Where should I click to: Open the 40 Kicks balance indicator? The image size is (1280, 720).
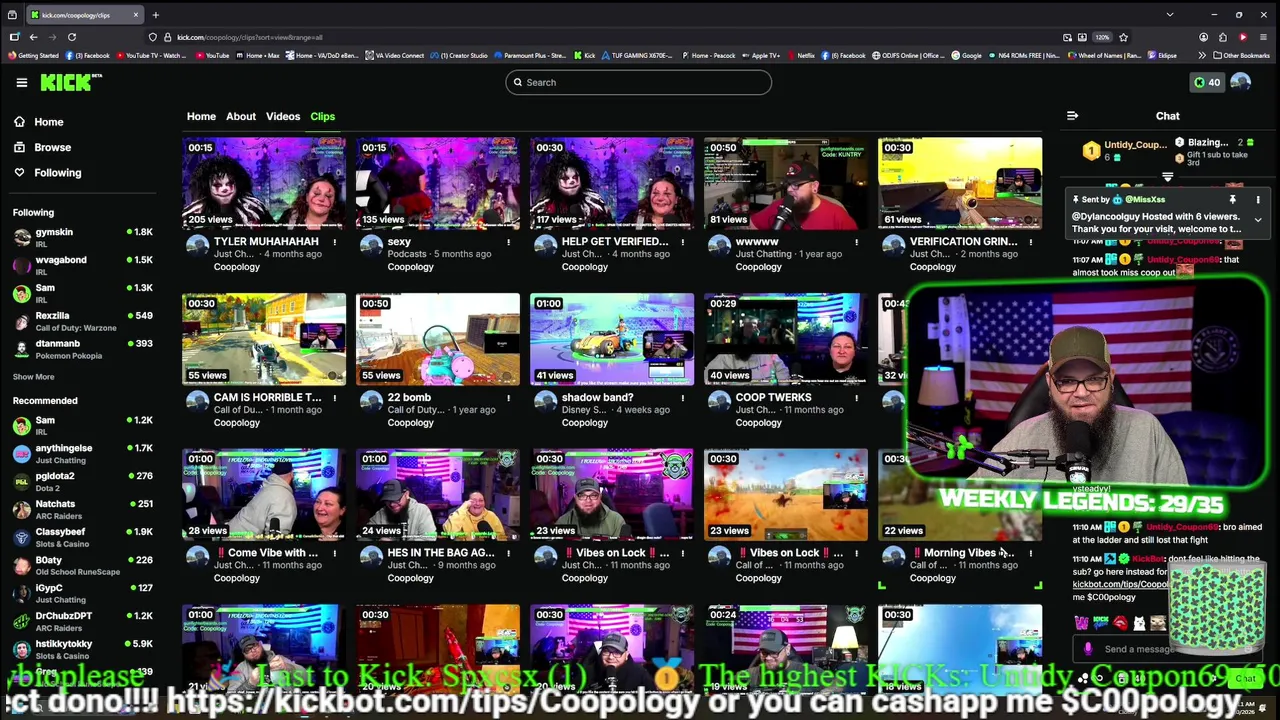point(1206,83)
